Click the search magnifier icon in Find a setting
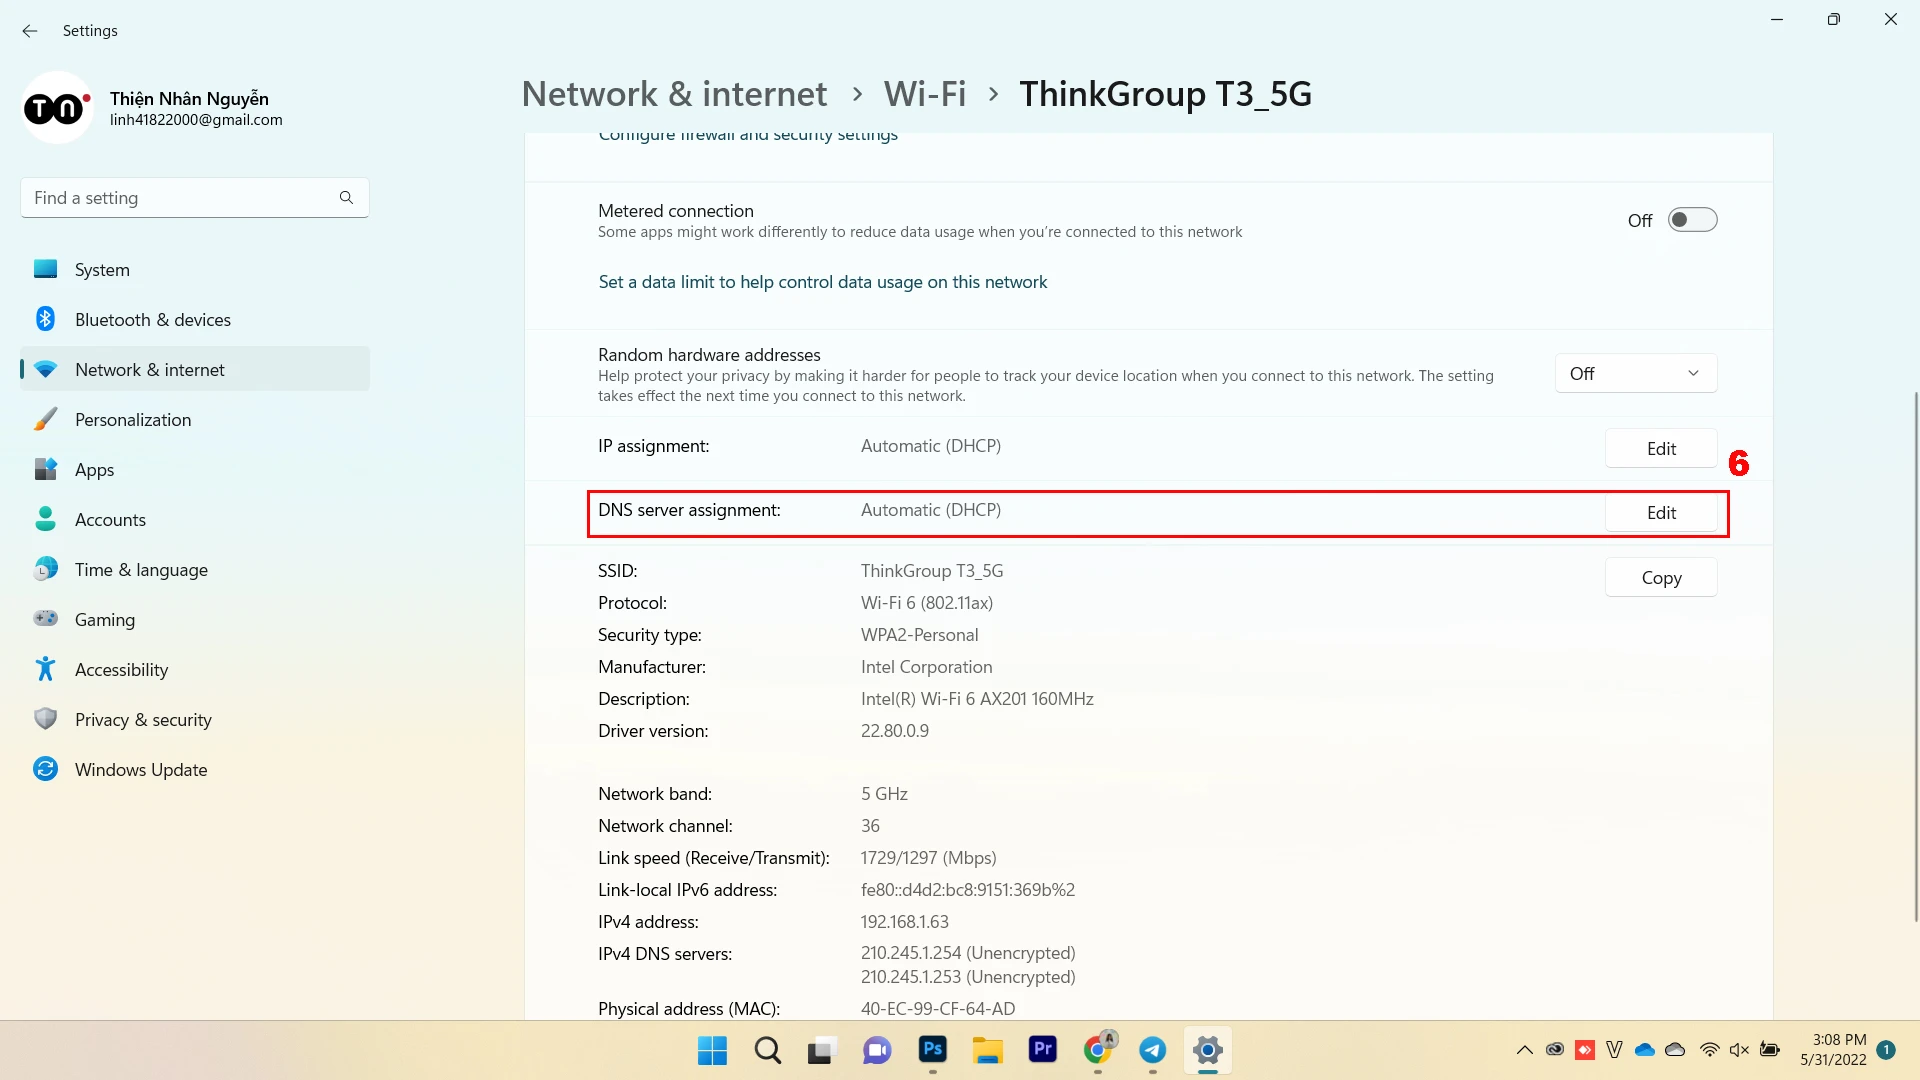The width and height of the screenshot is (1920, 1080). point(346,198)
